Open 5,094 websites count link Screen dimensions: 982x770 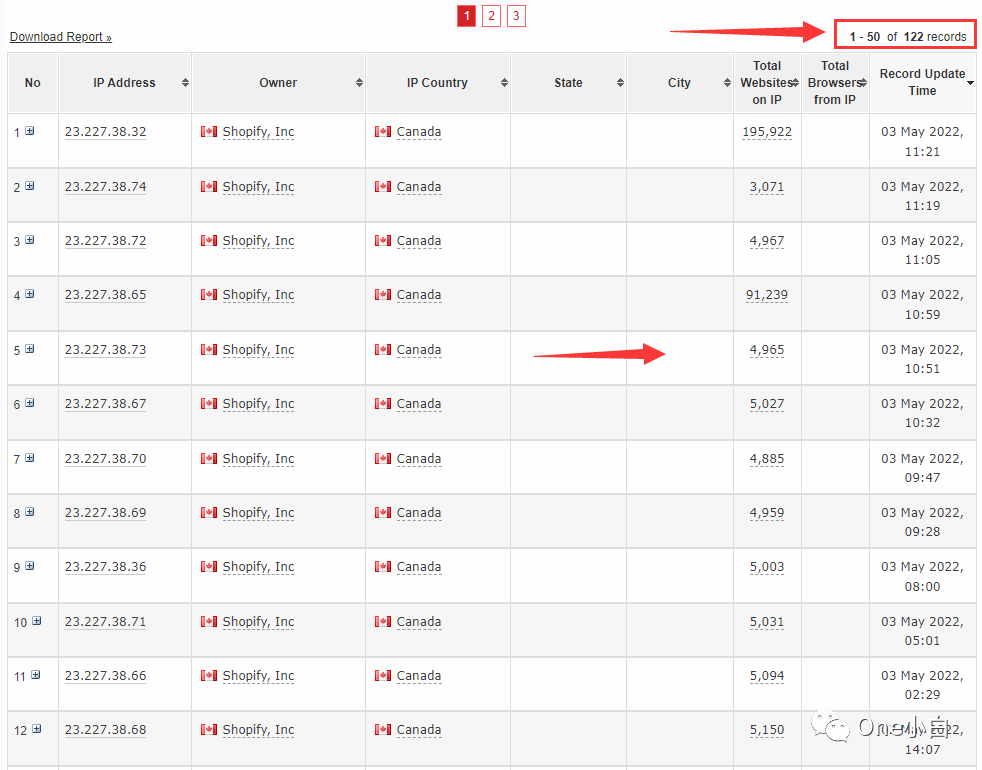pos(767,675)
